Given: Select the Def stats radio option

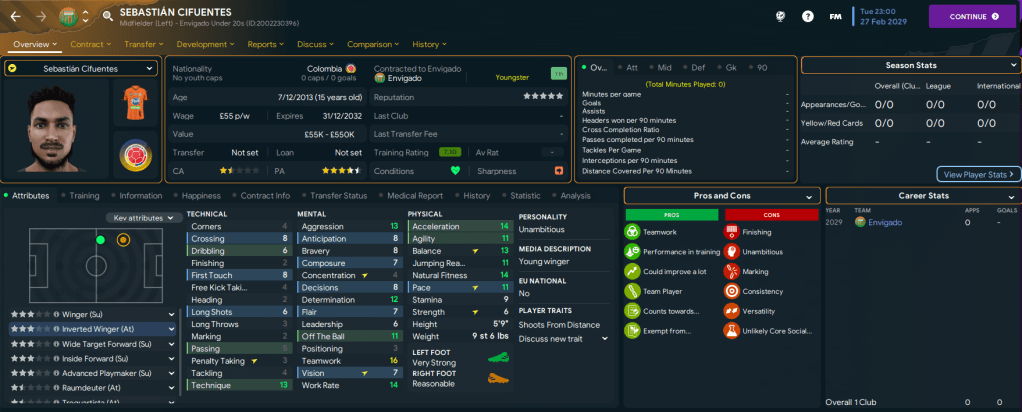Looking at the screenshot, I should click(x=700, y=68).
